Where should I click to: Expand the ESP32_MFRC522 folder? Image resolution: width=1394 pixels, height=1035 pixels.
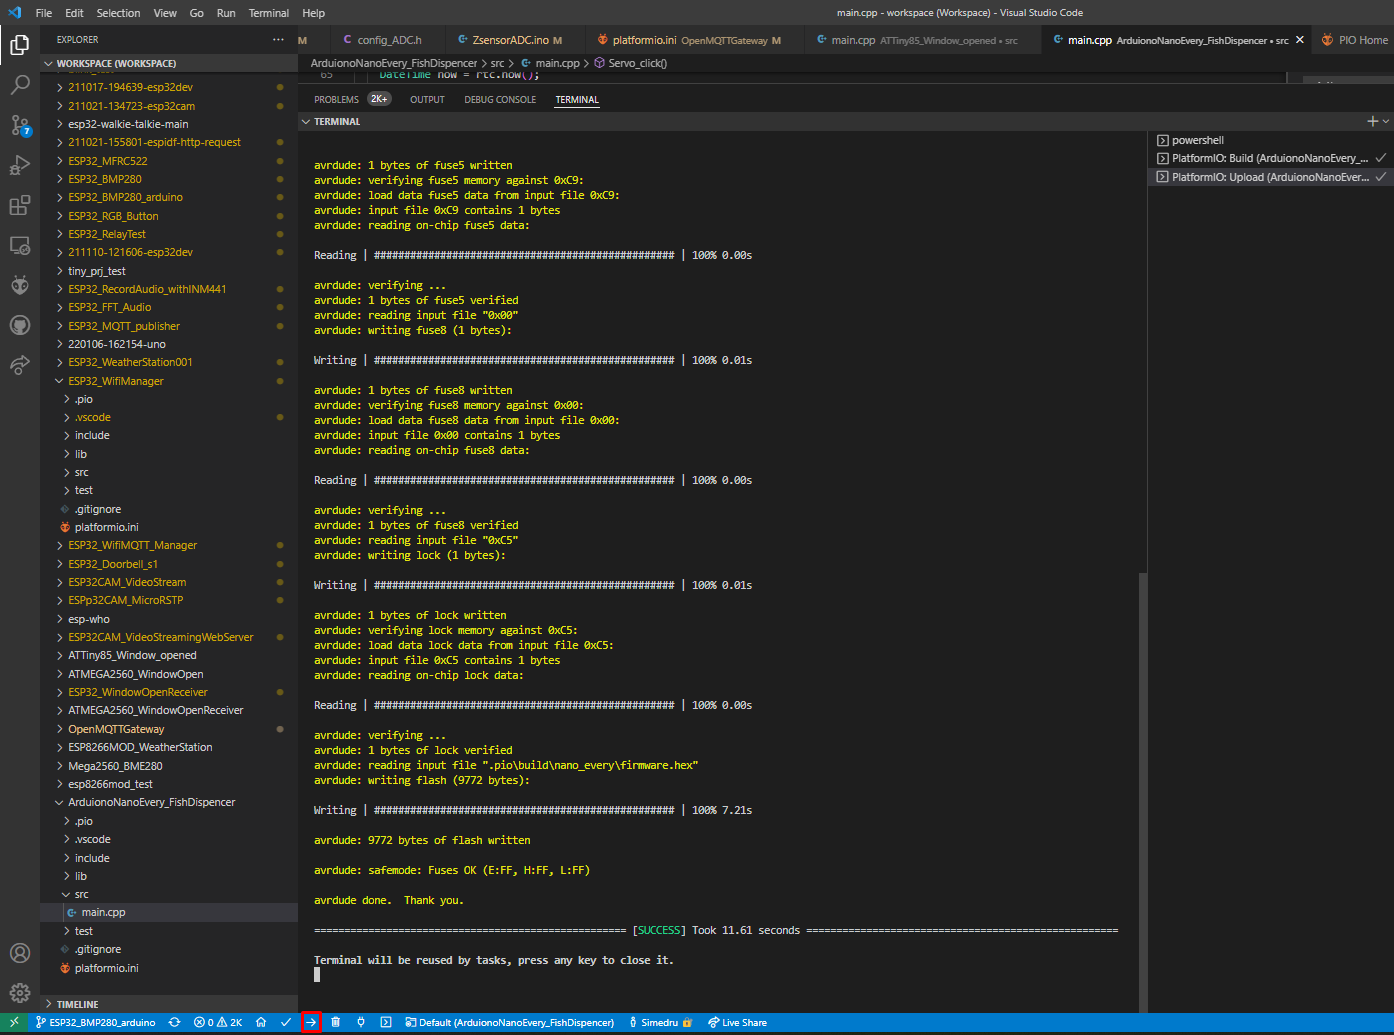[169, 161]
